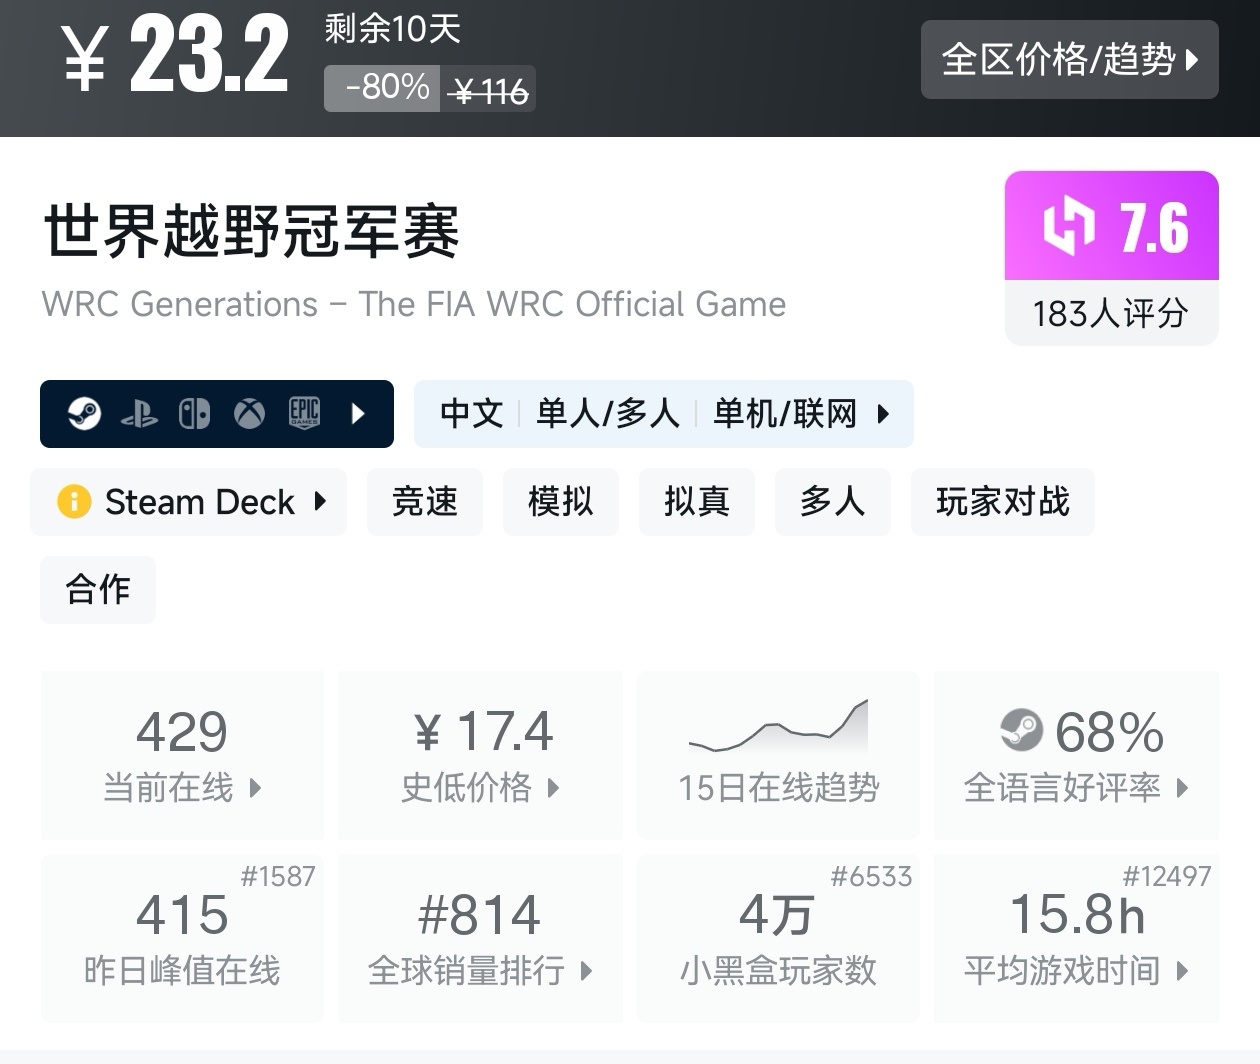Expand the Steam Deck arrow
This screenshot has width=1260, height=1064.
point(320,501)
